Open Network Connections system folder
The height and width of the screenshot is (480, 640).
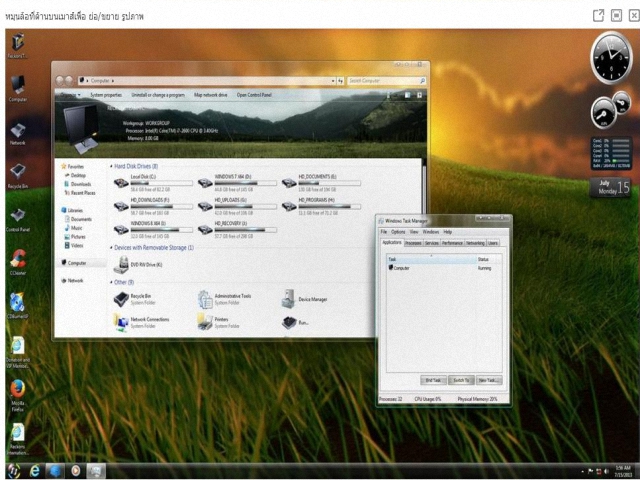coord(141,322)
